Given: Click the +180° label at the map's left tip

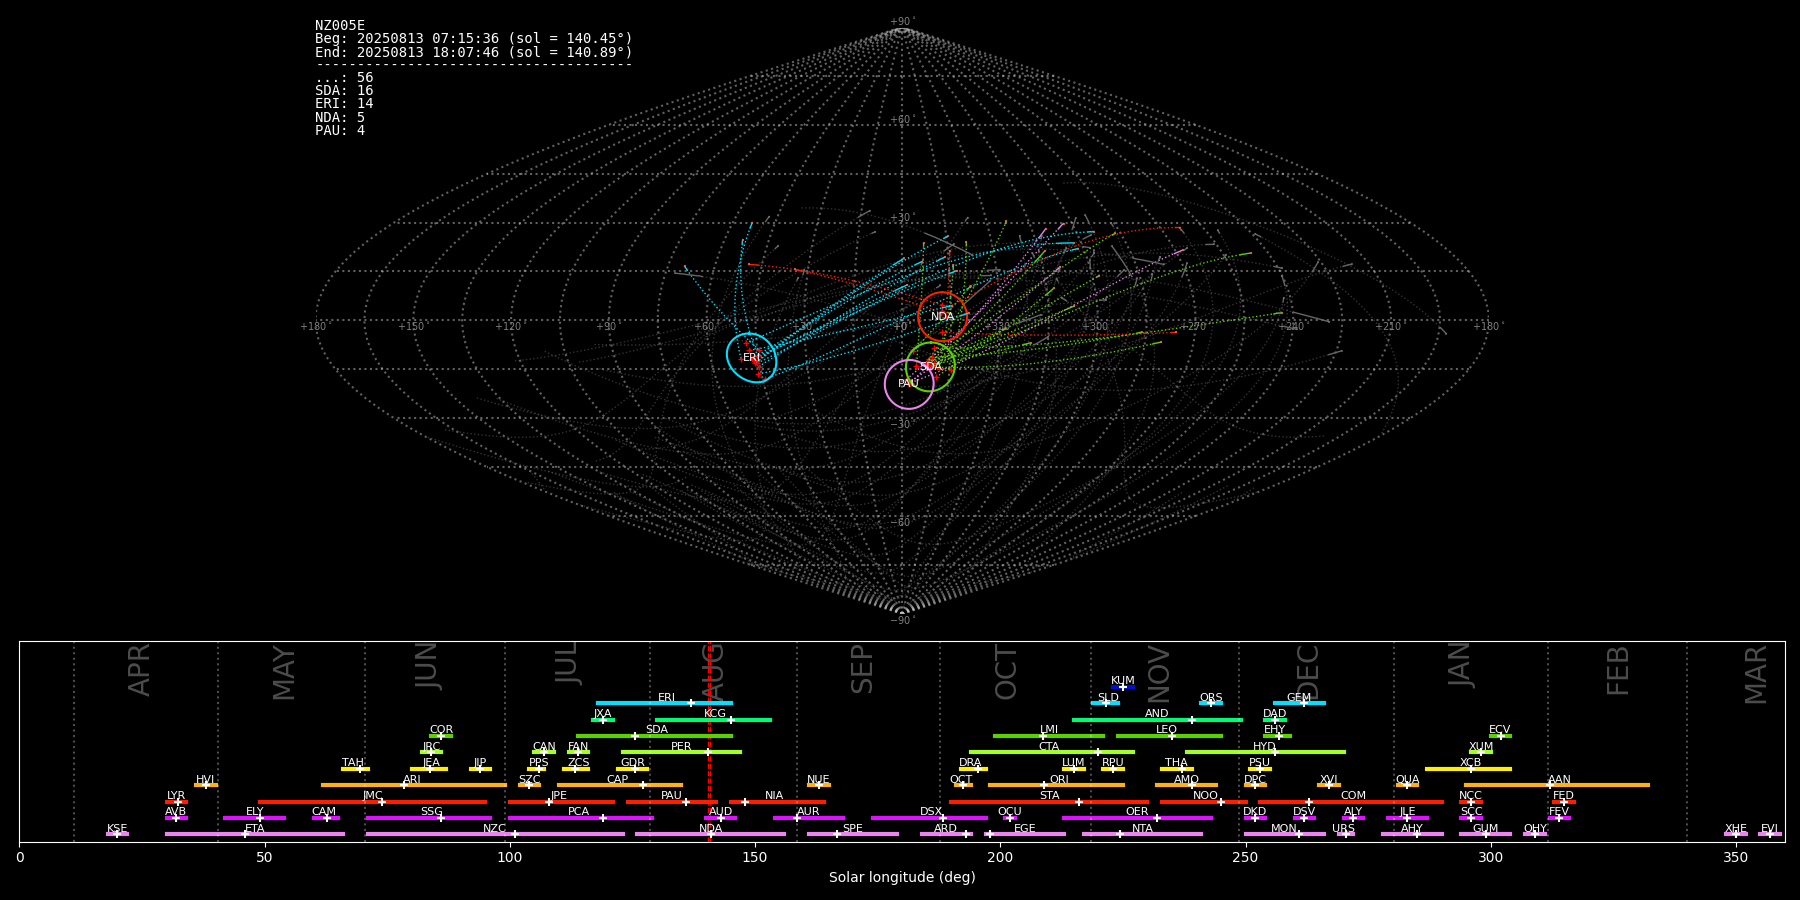Looking at the screenshot, I should pos(314,326).
